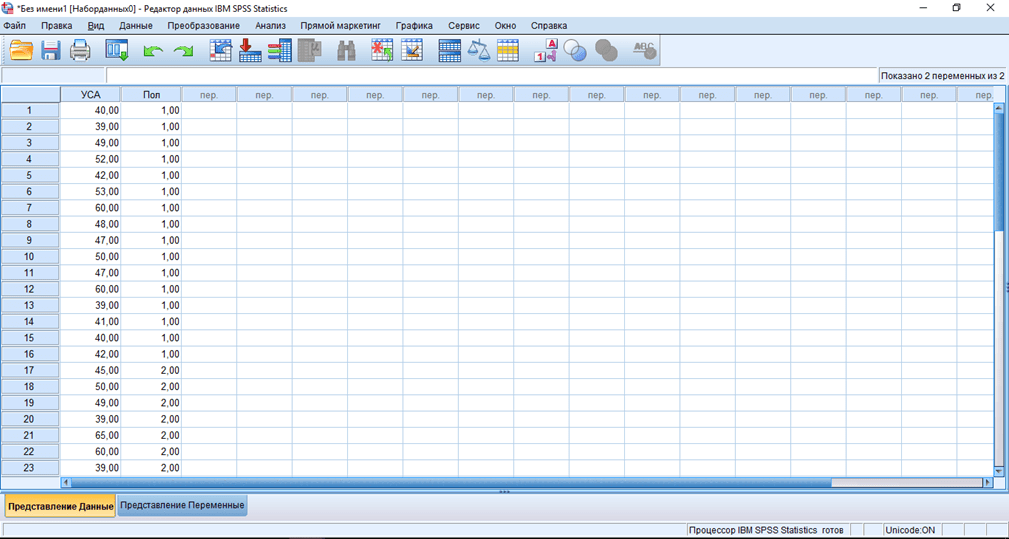1009x539 pixels.
Task: Click the Value Labels toolbar icon
Action: [545, 50]
